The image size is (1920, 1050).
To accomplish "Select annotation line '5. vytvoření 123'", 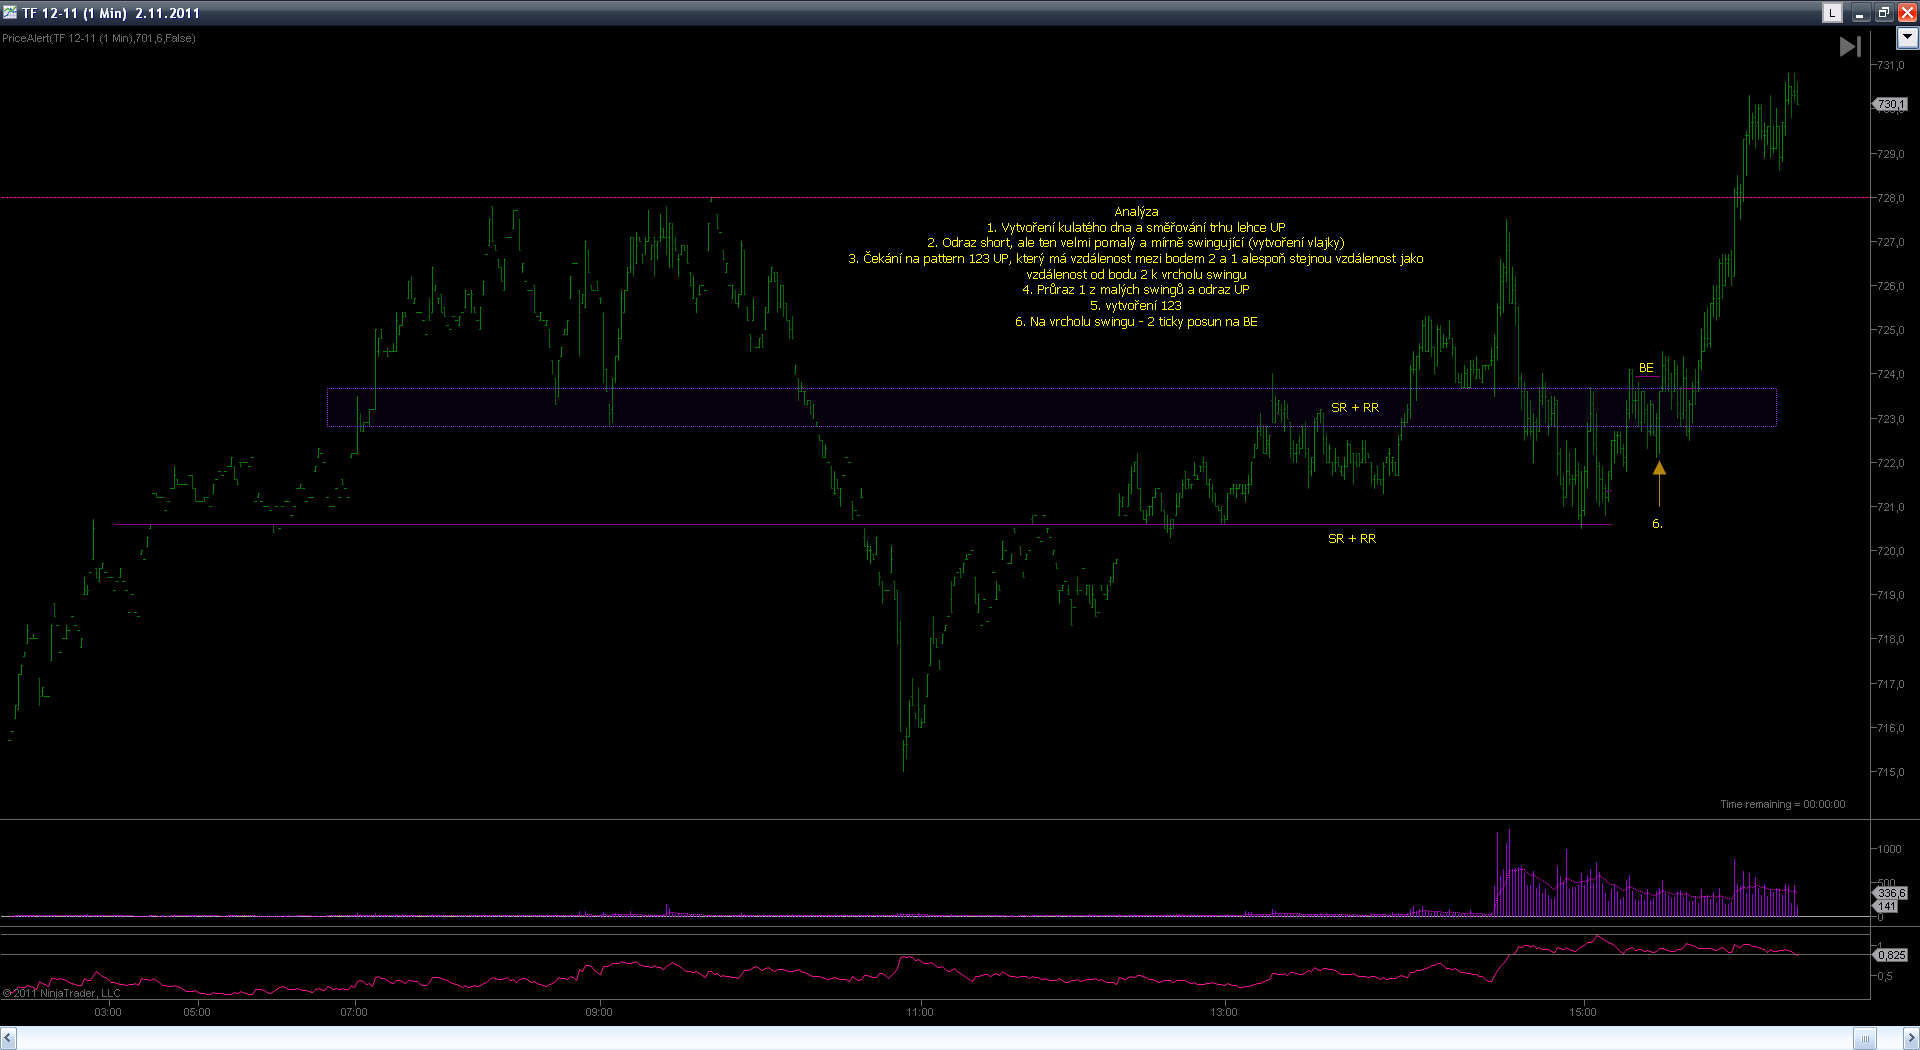I will pyautogui.click(x=1136, y=306).
